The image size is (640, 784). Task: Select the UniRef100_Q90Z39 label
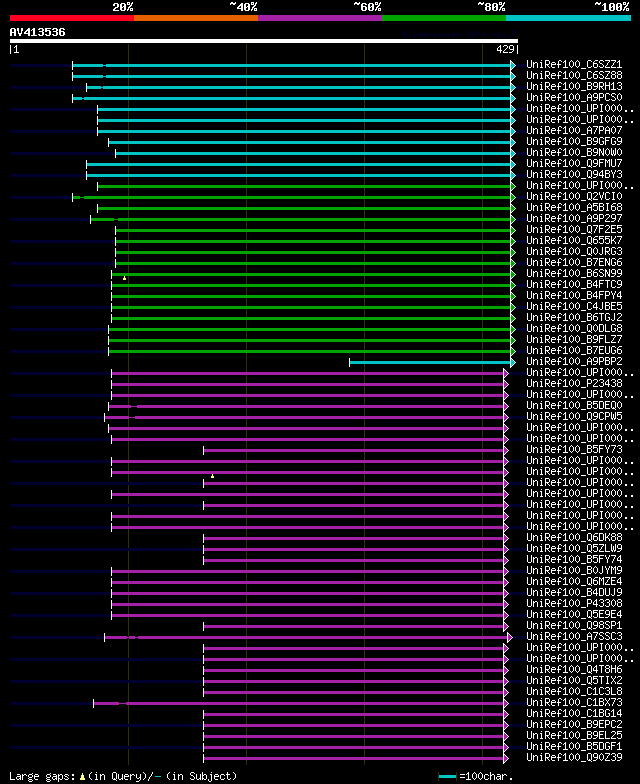point(574,758)
